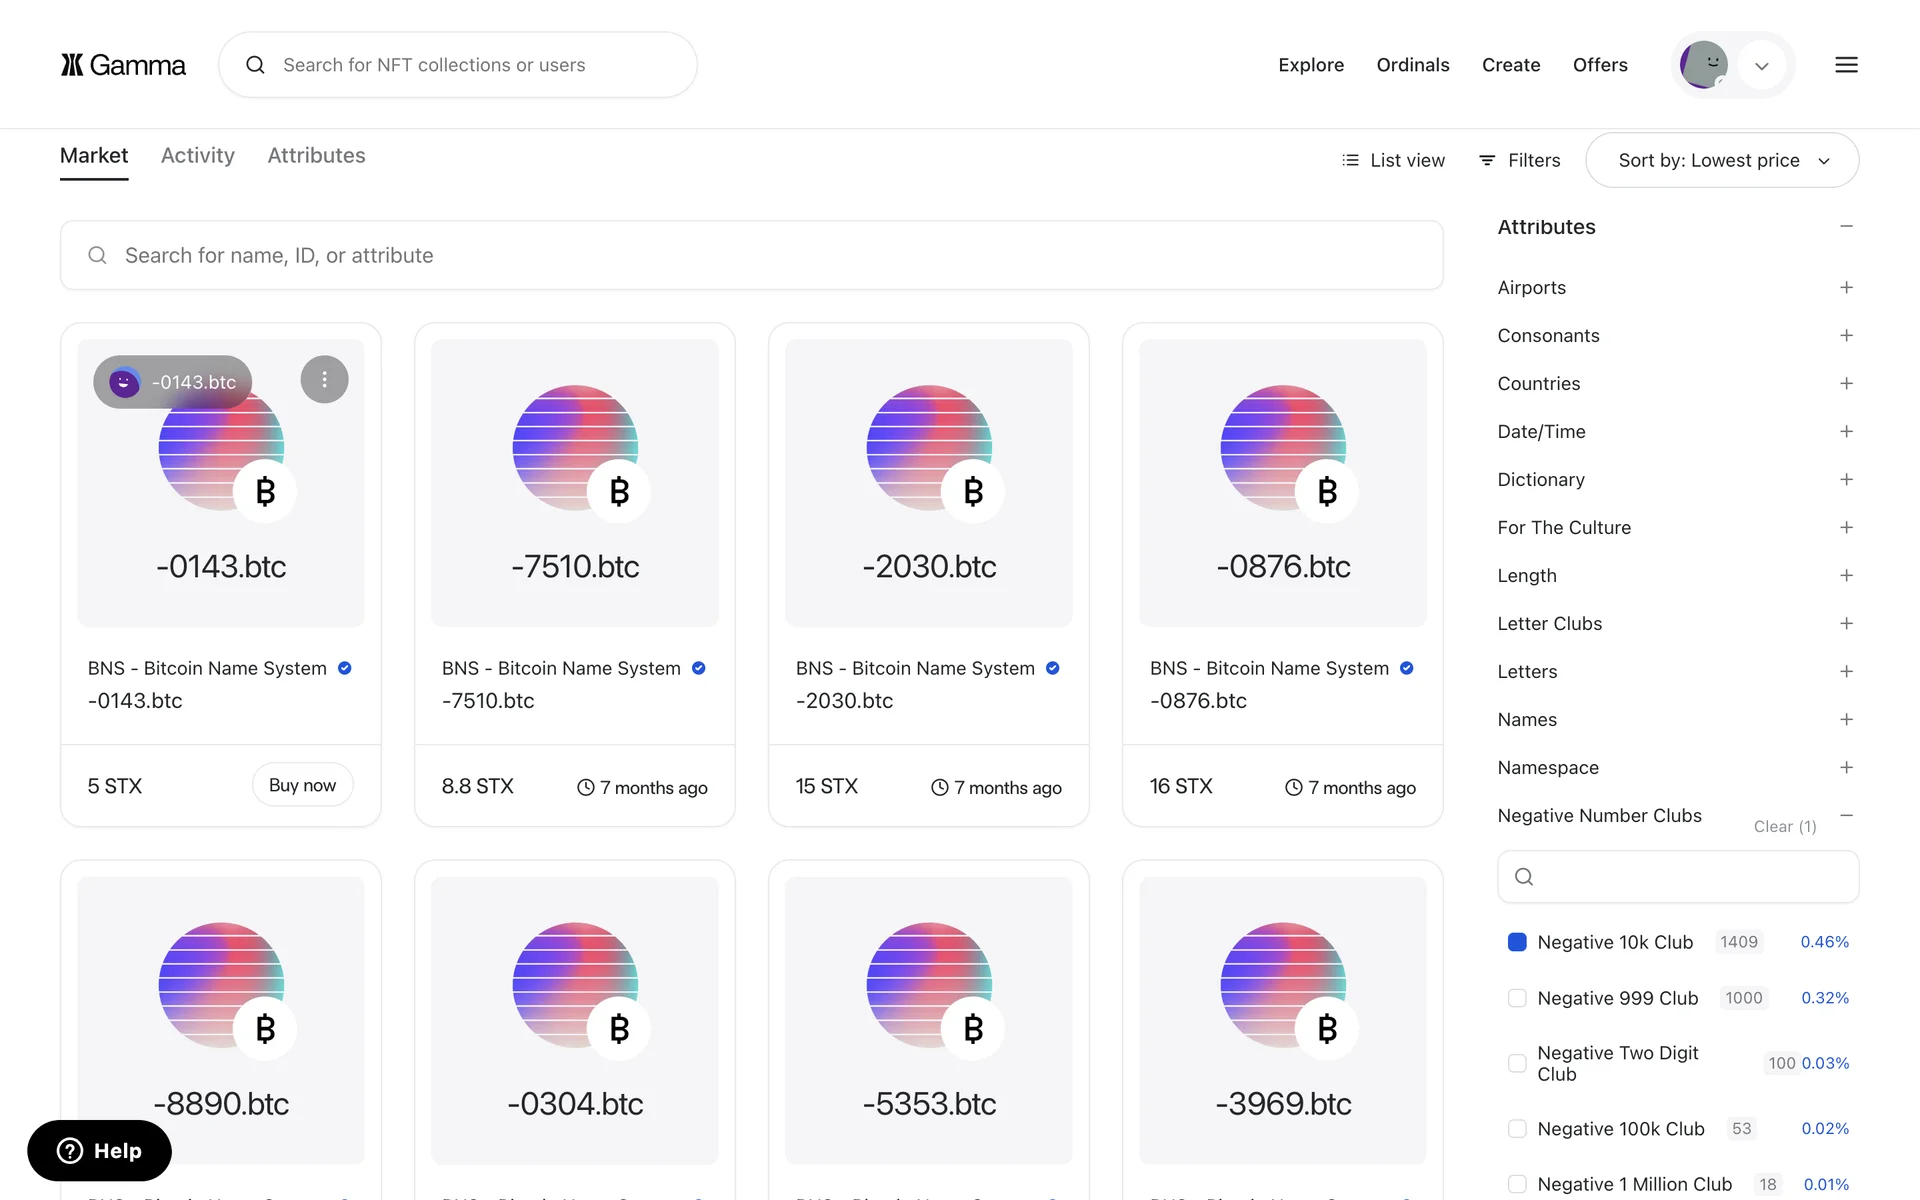
Task: Expand the account chevron dropdown
Action: click(x=1762, y=66)
